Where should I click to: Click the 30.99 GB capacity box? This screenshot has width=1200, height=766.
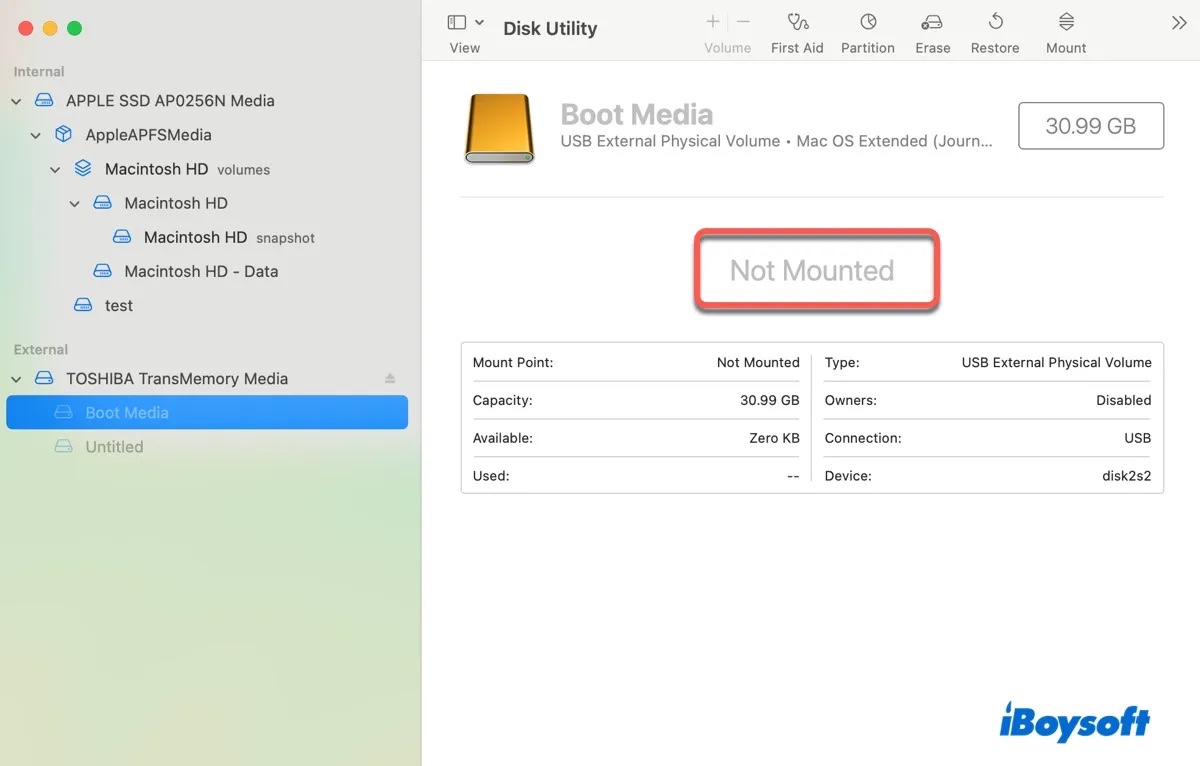(1090, 126)
